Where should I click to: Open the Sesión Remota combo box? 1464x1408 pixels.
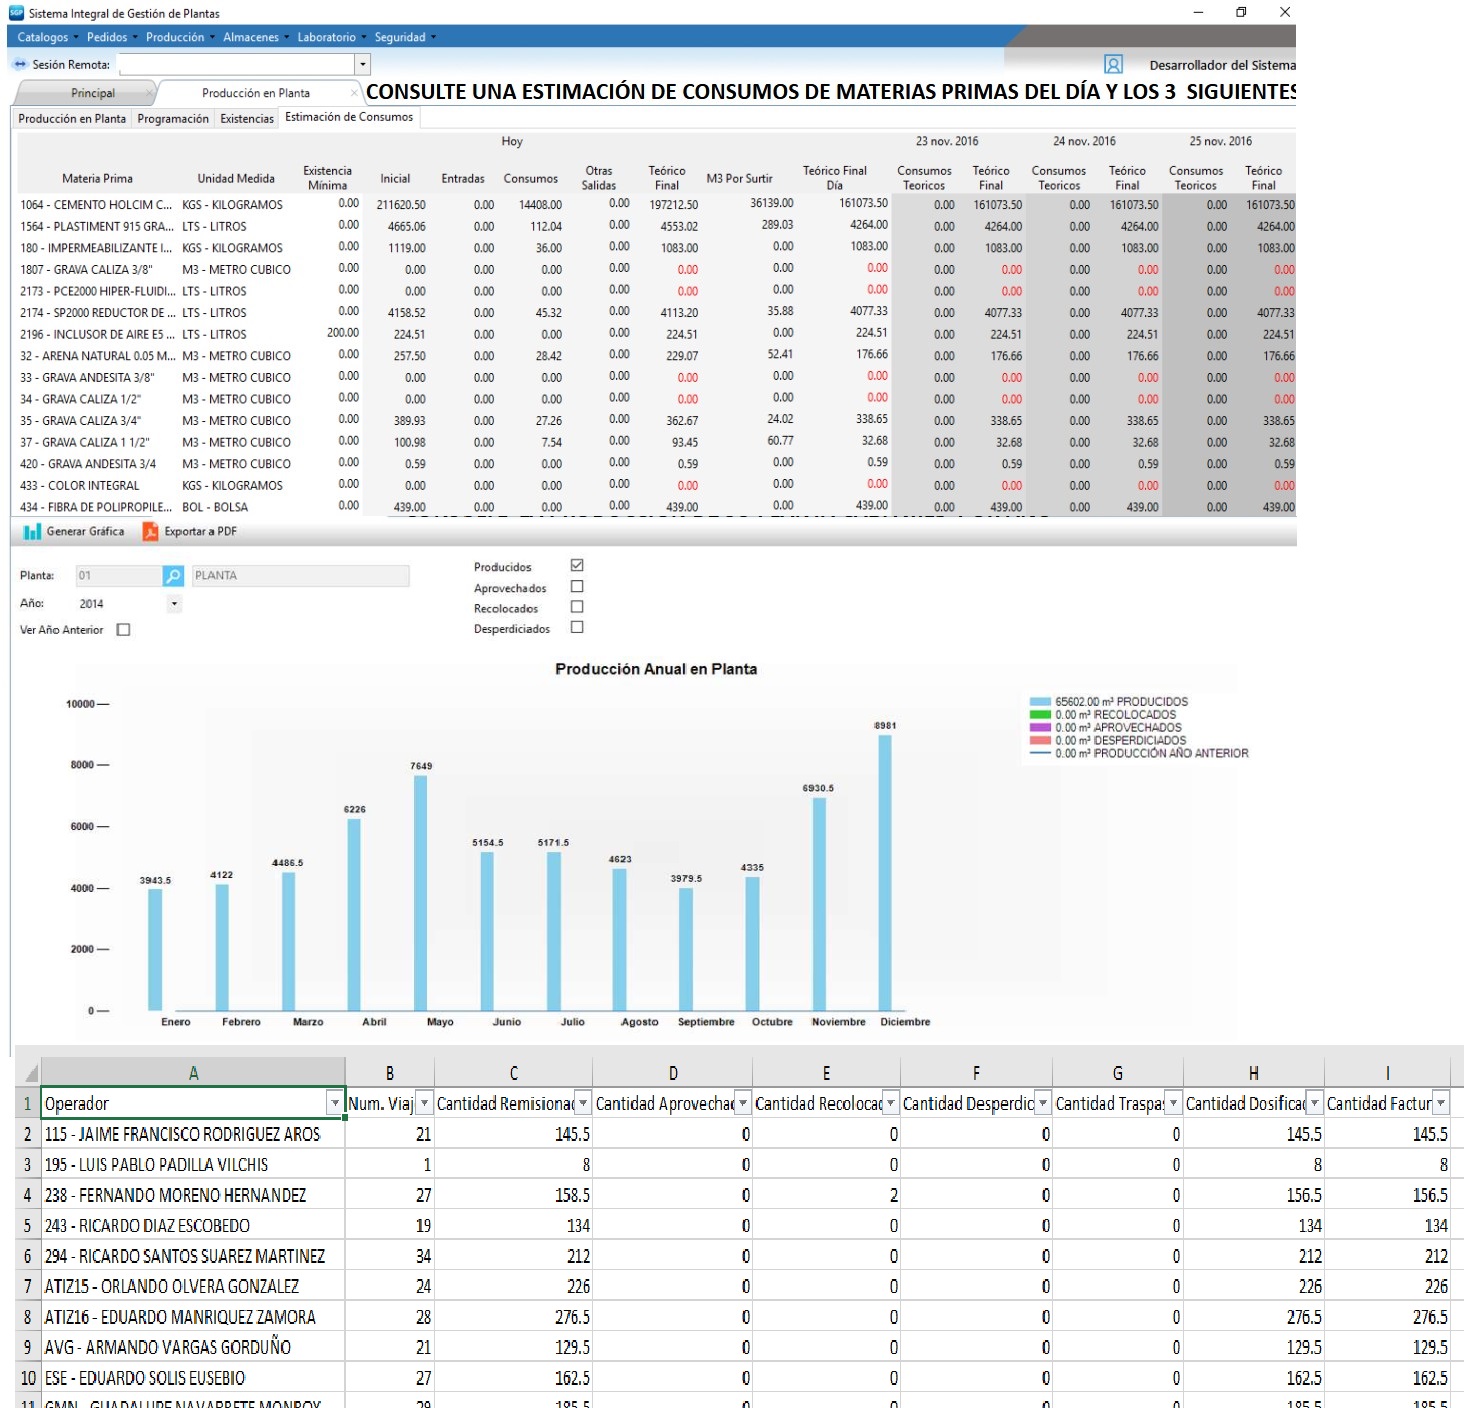coord(363,65)
